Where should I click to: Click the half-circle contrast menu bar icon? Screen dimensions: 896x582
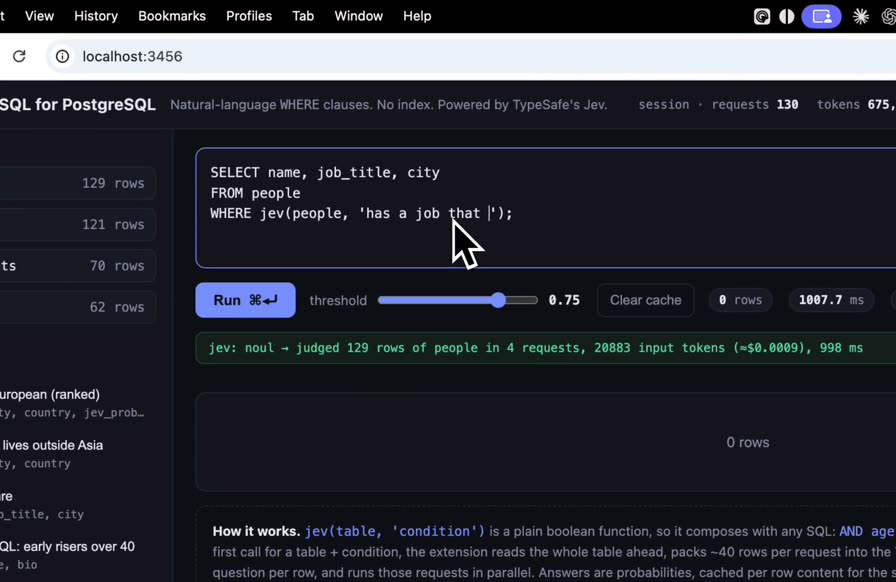pyautogui.click(x=787, y=17)
